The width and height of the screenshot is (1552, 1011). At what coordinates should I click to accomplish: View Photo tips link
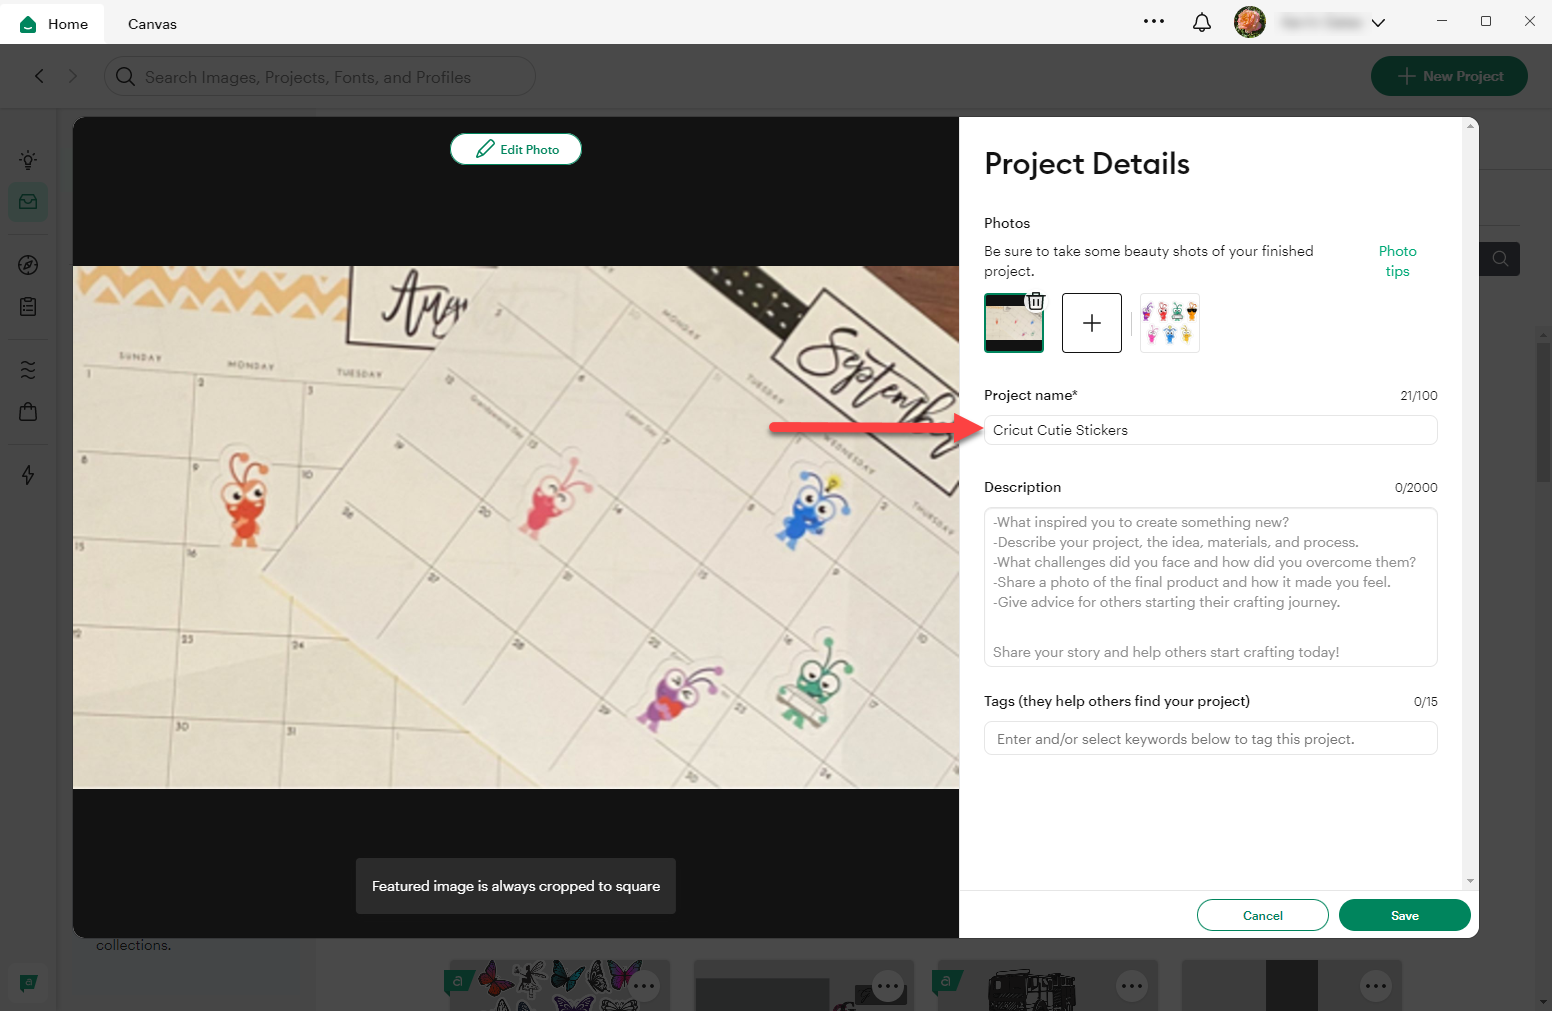pos(1396,260)
